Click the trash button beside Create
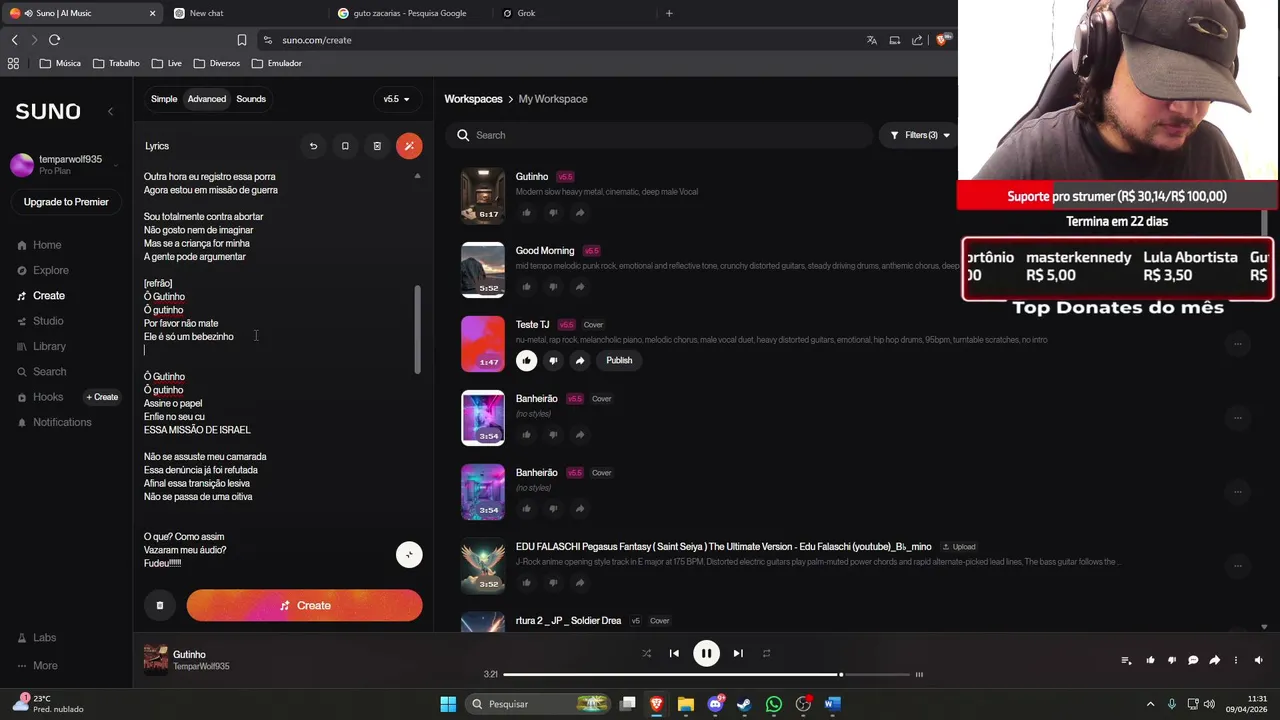This screenshot has width=1280, height=720. [x=159, y=605]
